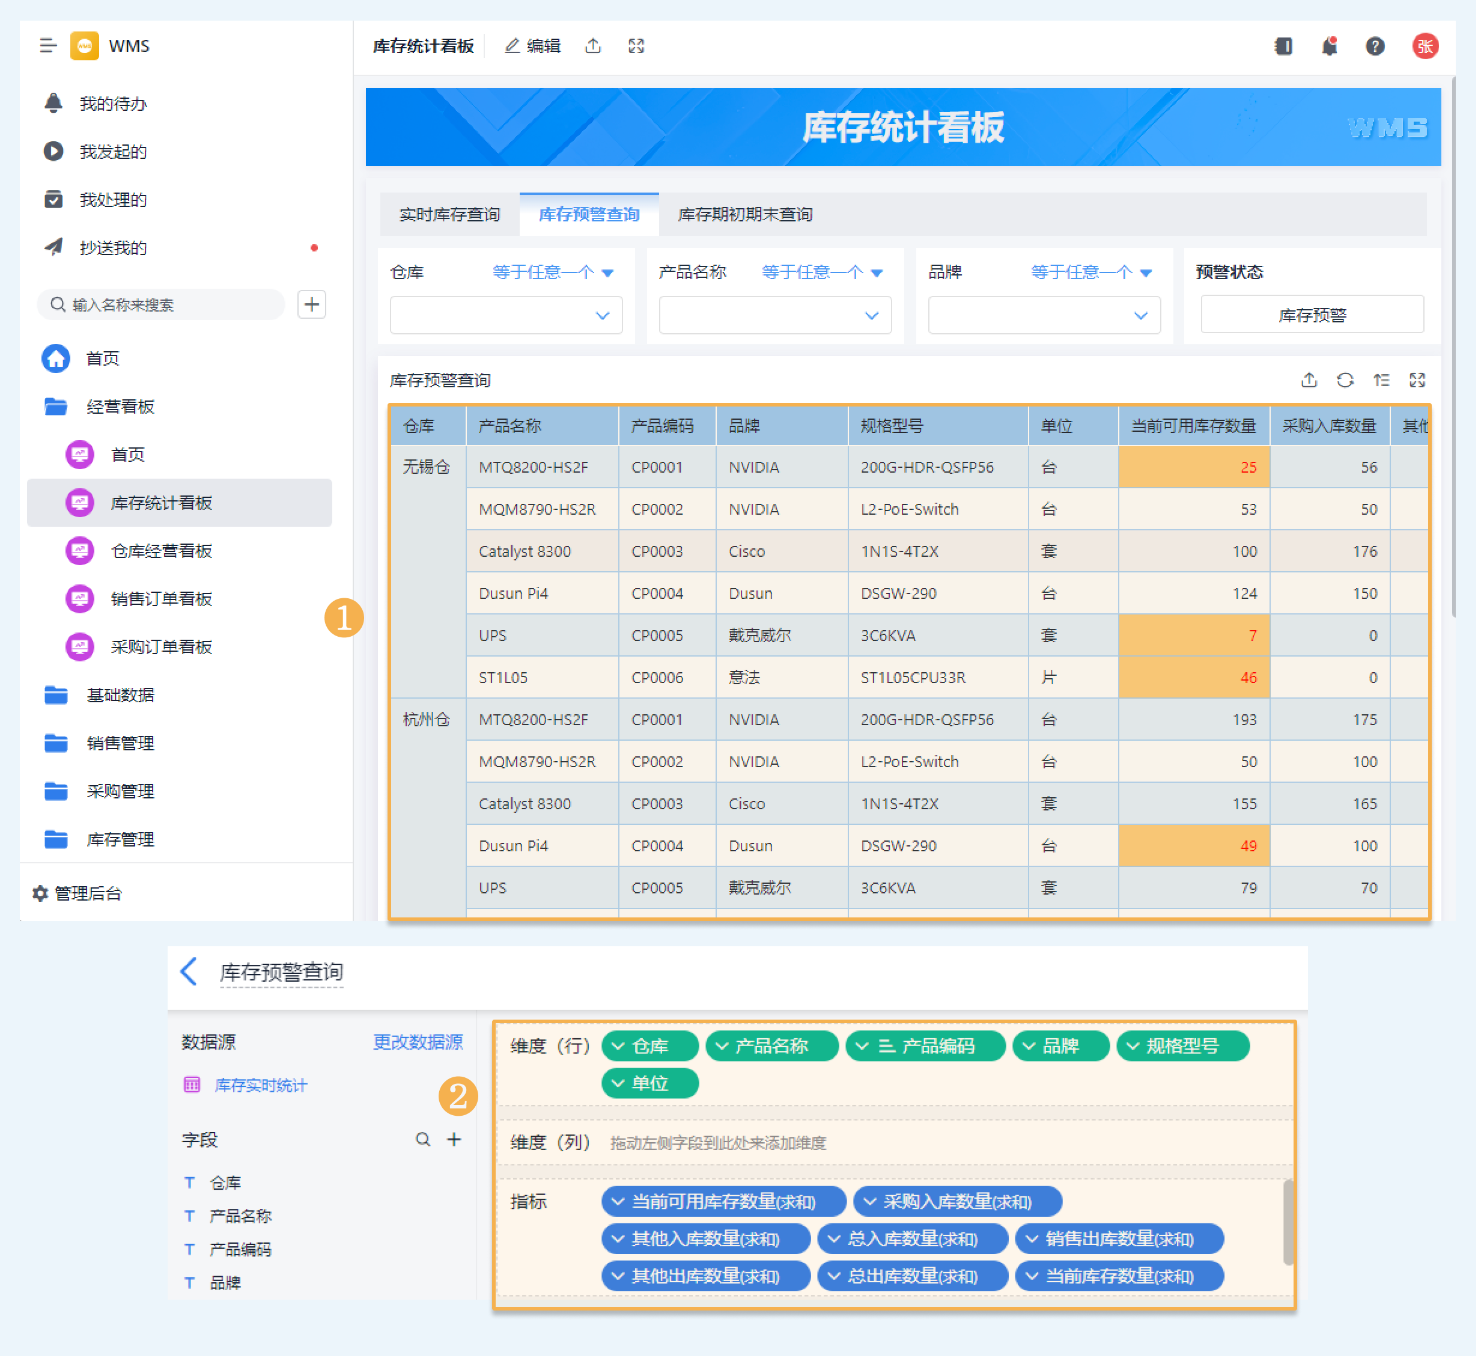Click the fullscreen icon beside the dashboard title
1476x1356 pixels.
636,46
